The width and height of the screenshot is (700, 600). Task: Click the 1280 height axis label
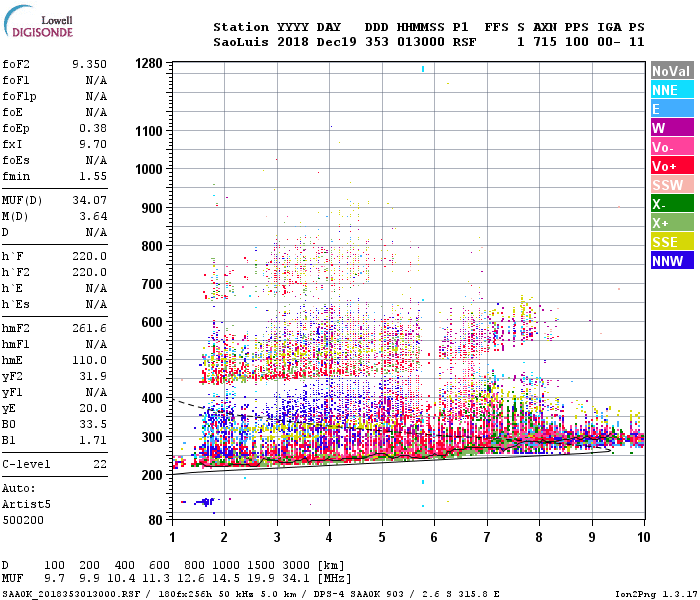[x=149, y=63]
